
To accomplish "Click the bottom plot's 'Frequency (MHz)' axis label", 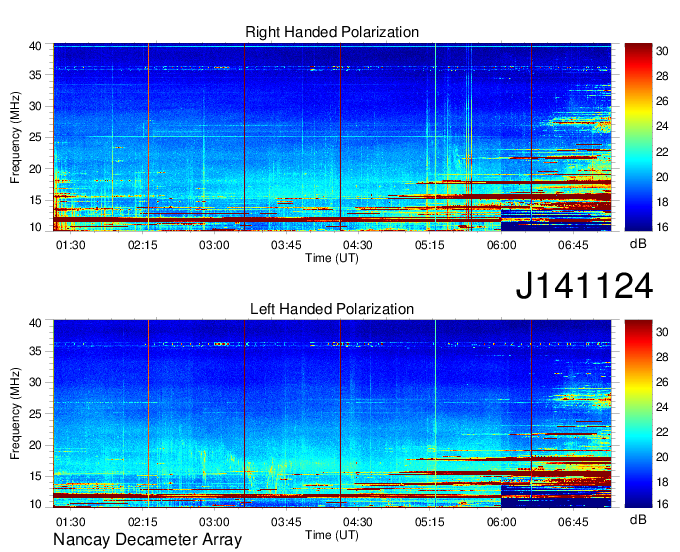I will (x=15, y=414).
